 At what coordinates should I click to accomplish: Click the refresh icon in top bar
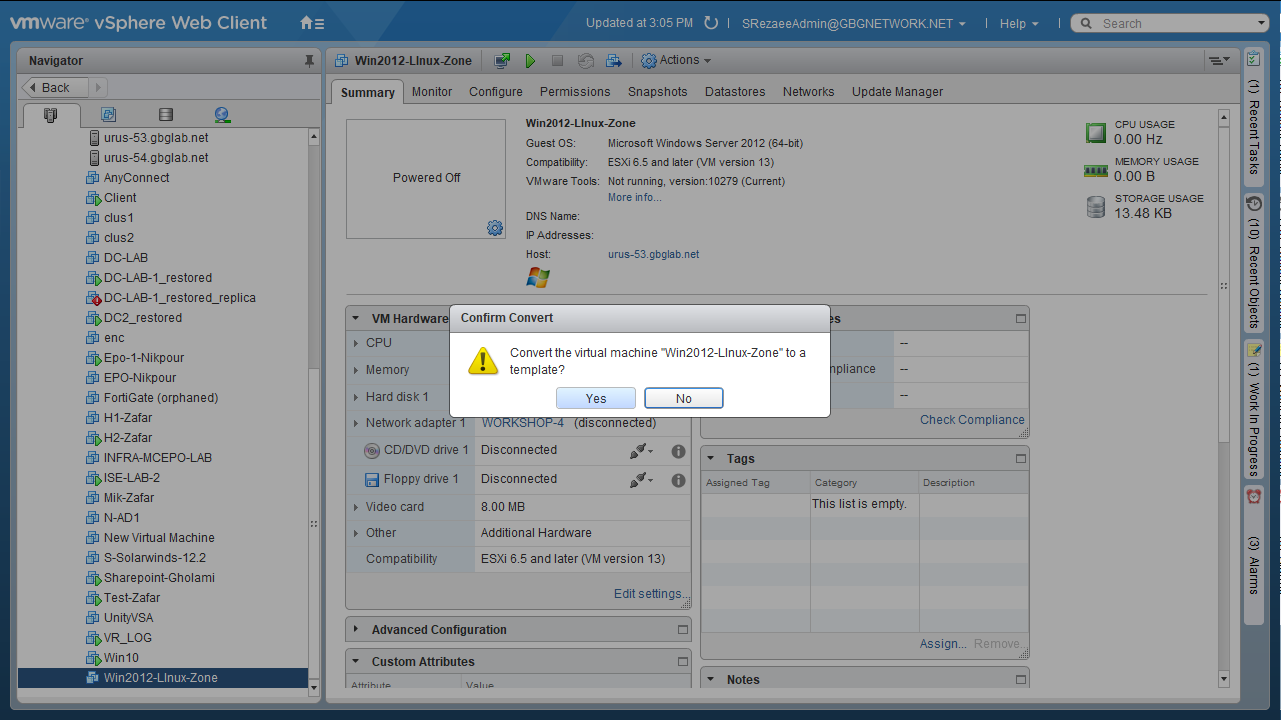pyautogui.click(x=711, y=23)
